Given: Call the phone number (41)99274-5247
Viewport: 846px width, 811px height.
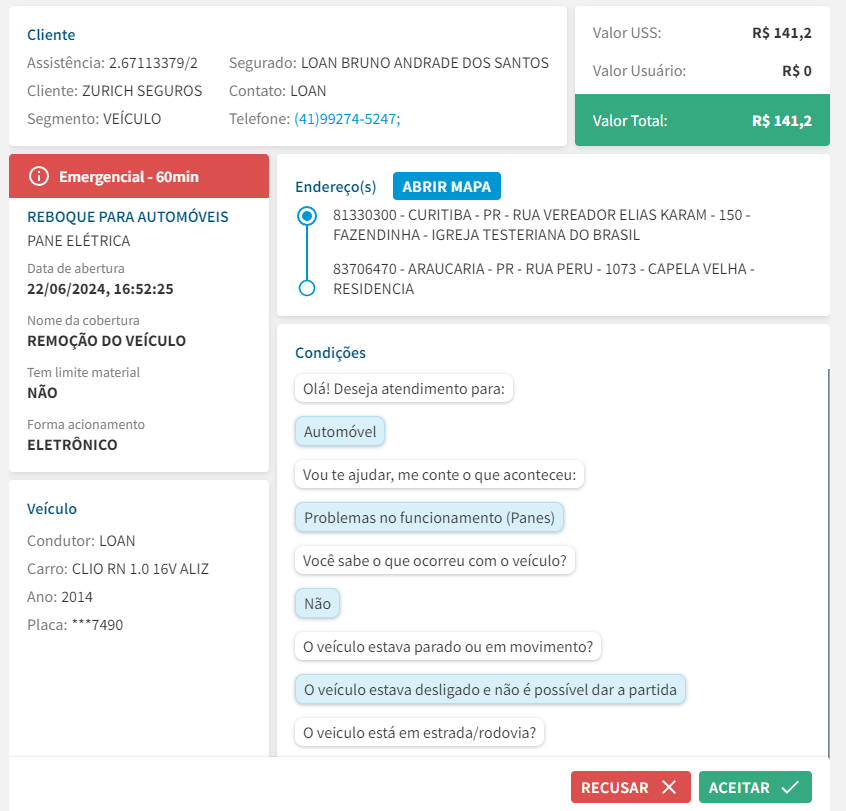Looking at the screenshot, I should (347, 118).
